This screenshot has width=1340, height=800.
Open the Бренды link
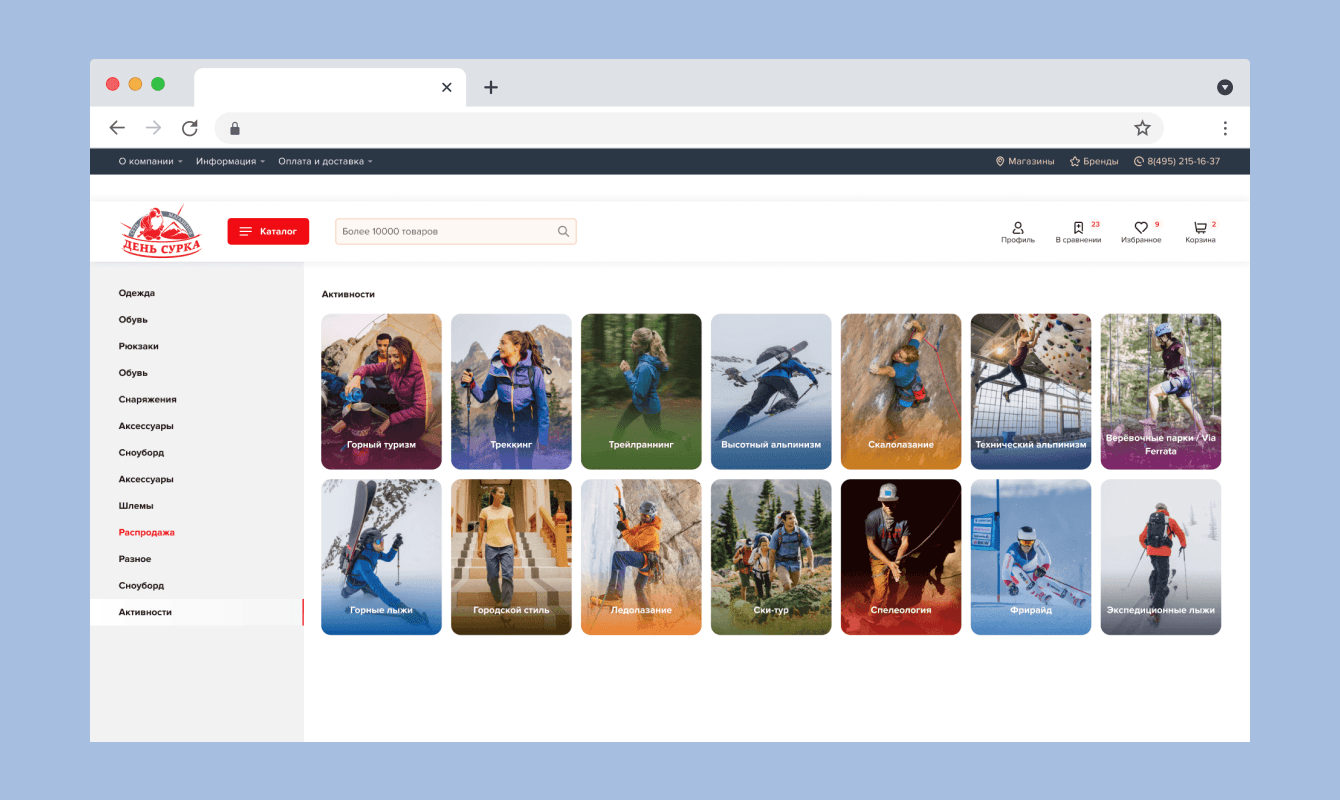[1094, 161]
